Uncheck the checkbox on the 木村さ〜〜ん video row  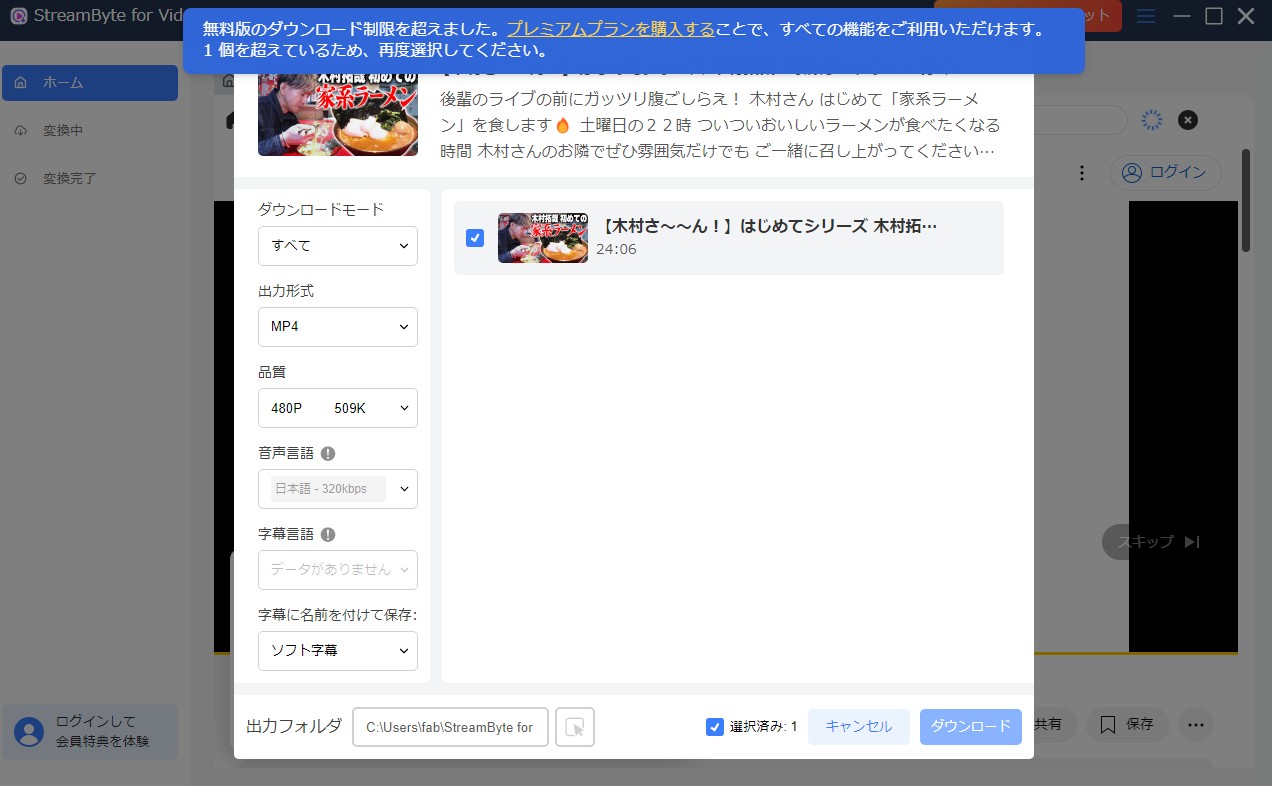pos(475,238)
